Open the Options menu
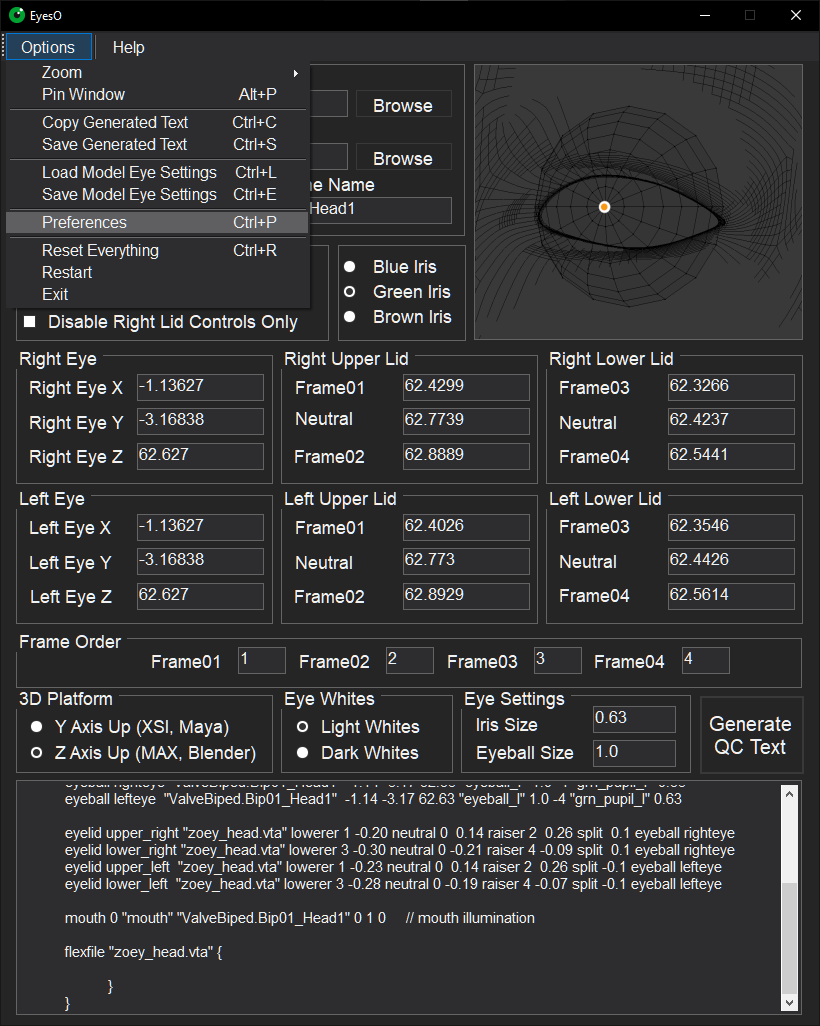This screenshot has height=1026, width=820. pos(48,47)
